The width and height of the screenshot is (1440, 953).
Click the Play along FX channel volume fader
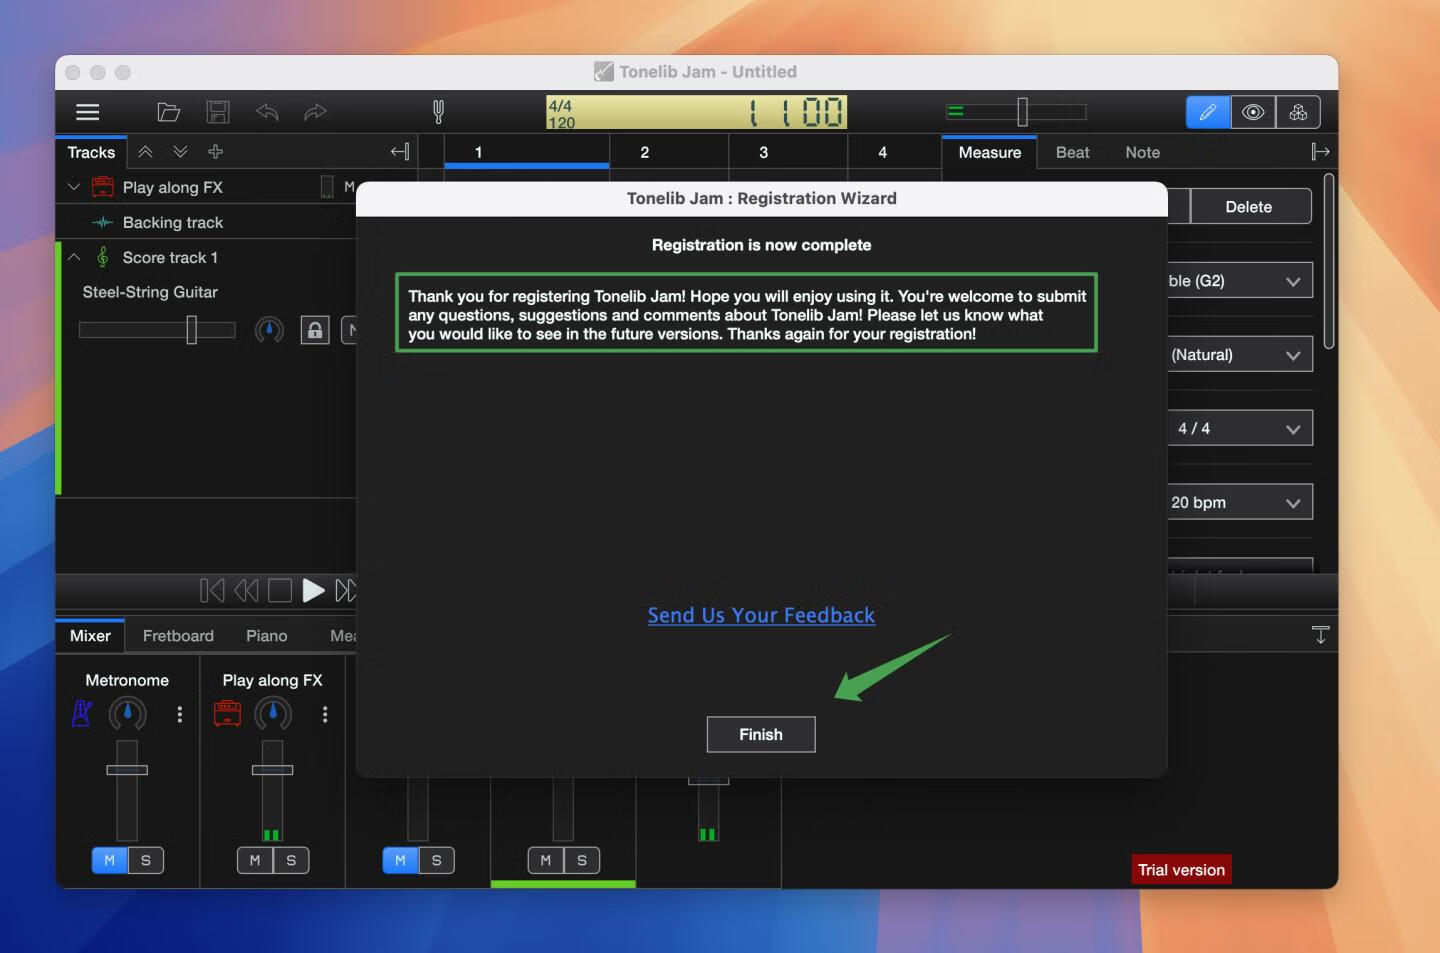272,790
